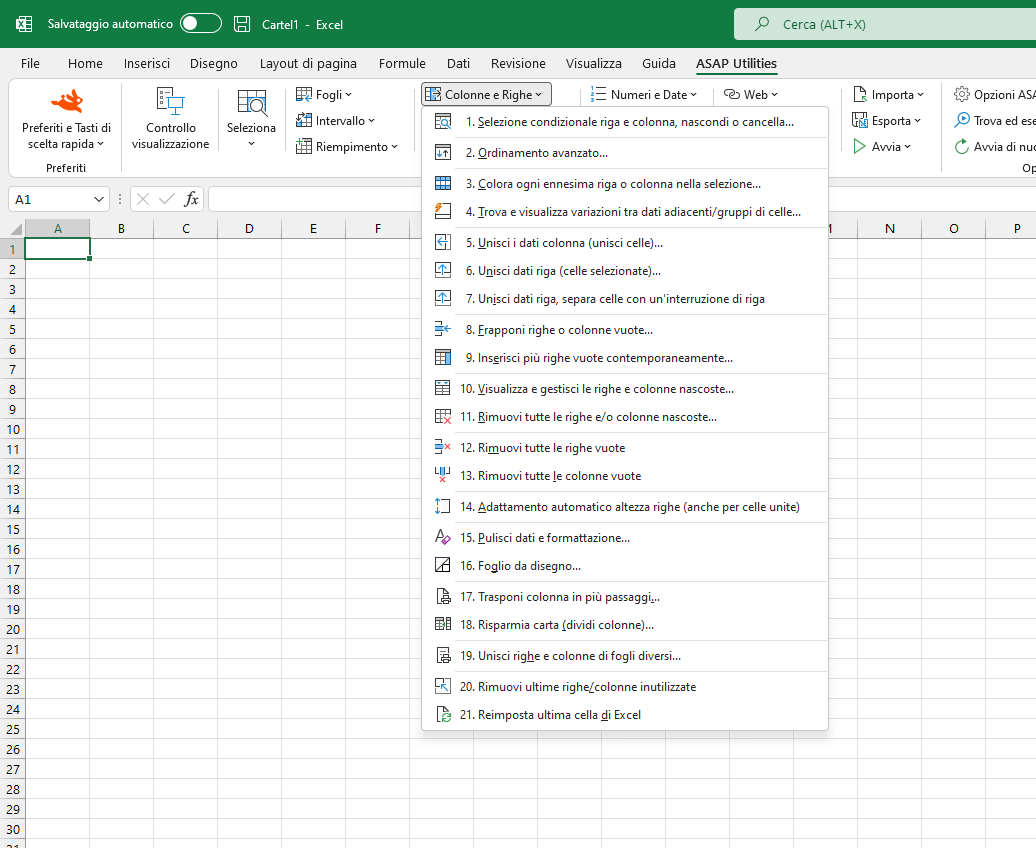1036x848 pixels.
Task: Switch to the Formule ribbon tab
Action: coord(402,63)
